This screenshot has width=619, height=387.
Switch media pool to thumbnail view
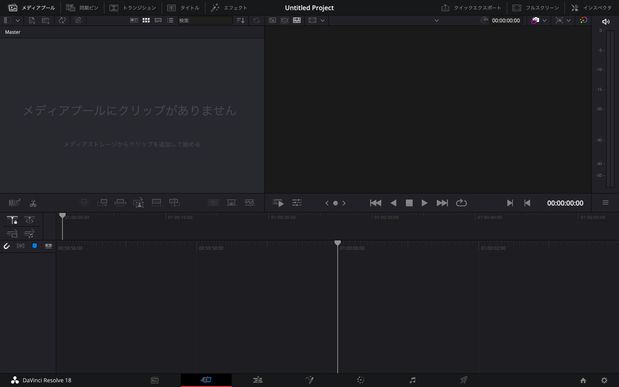coord(146,20)
